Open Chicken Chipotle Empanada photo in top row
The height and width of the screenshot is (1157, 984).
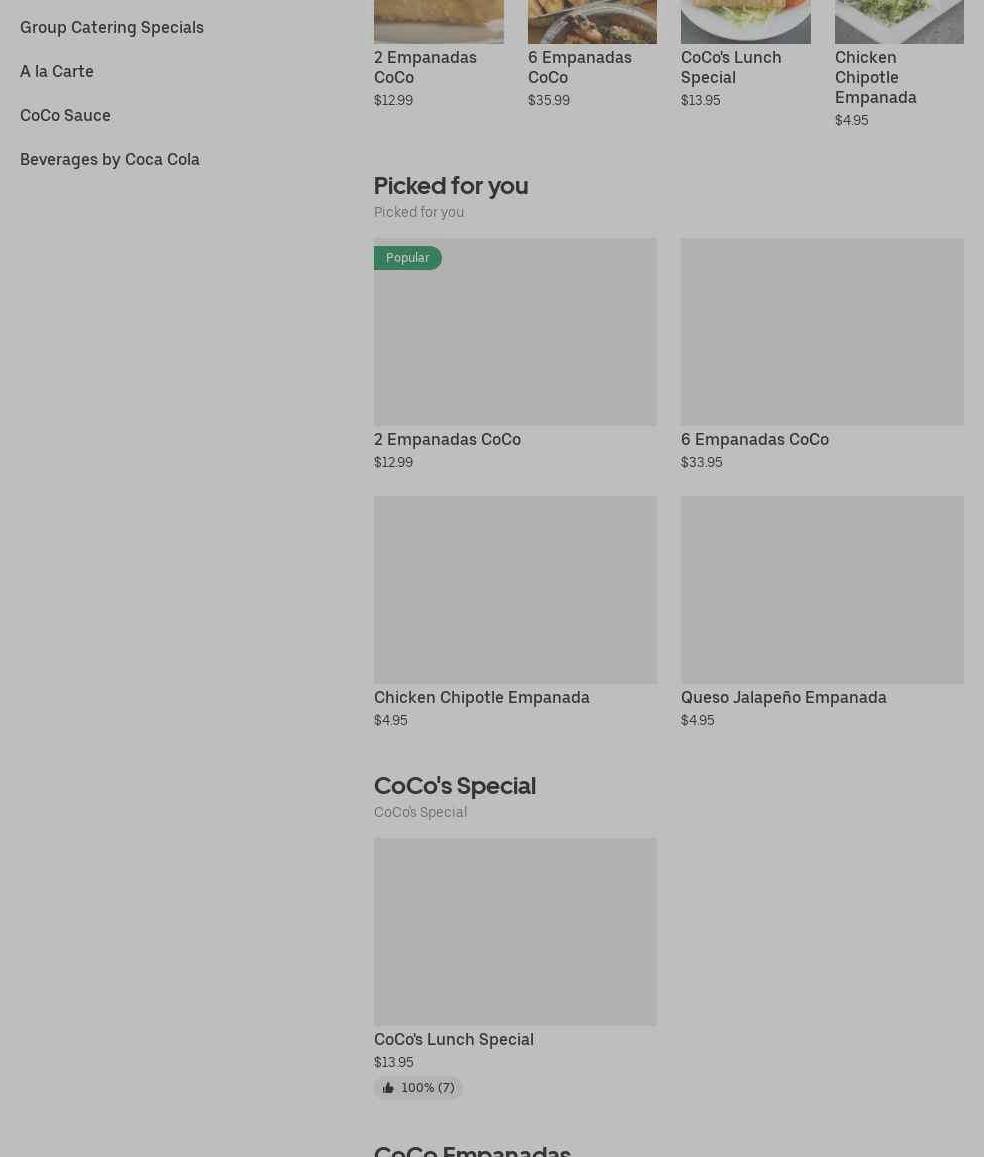[x=898, y=21]
